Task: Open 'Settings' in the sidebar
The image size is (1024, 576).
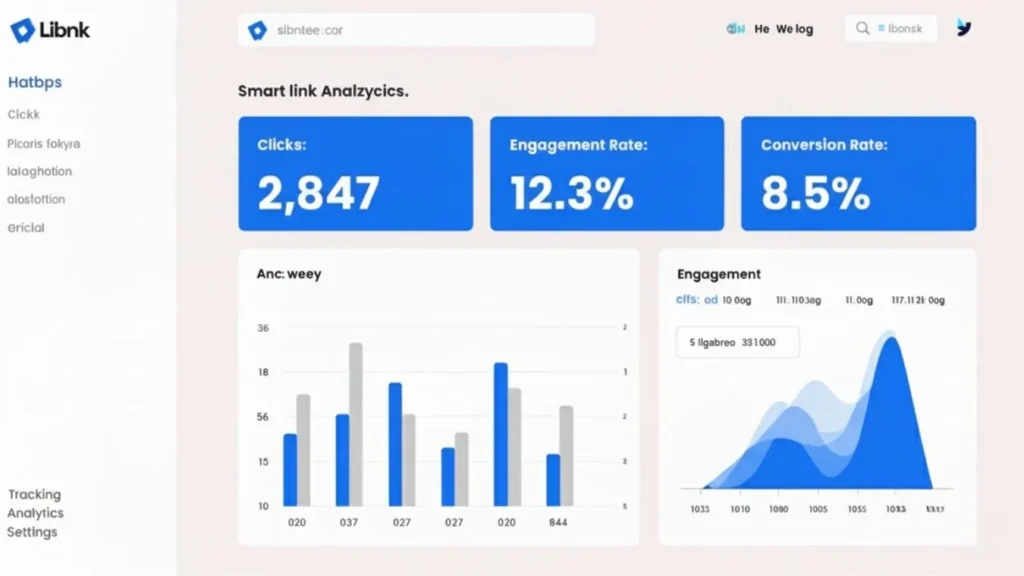Action: click(x=32, y=532)
